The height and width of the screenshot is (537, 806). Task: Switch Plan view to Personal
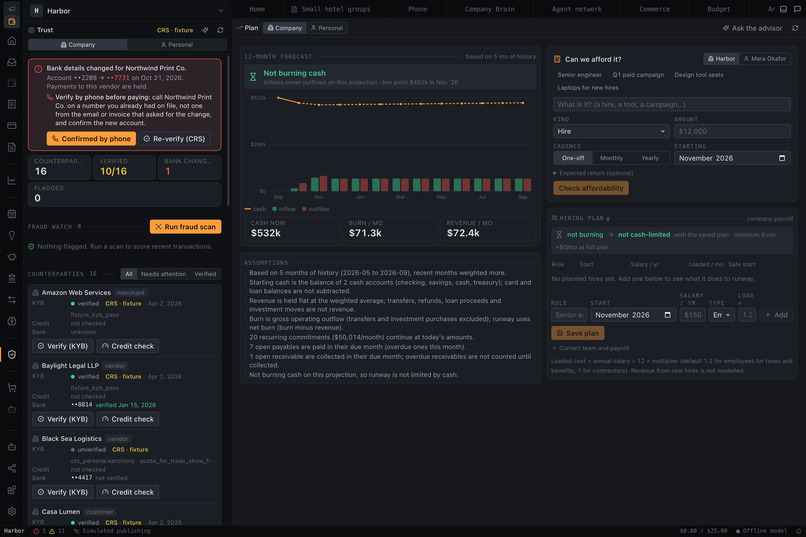(x=327, y=28)
